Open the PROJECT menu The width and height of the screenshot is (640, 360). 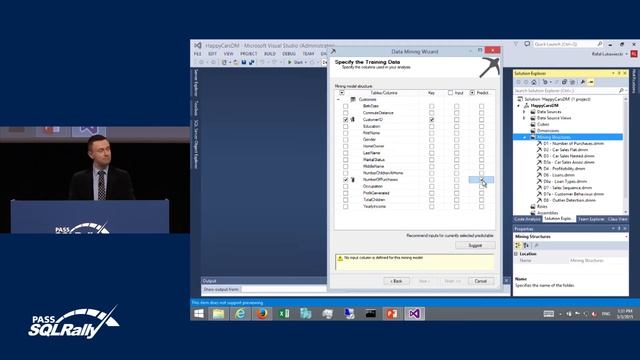tap(249, 54)
